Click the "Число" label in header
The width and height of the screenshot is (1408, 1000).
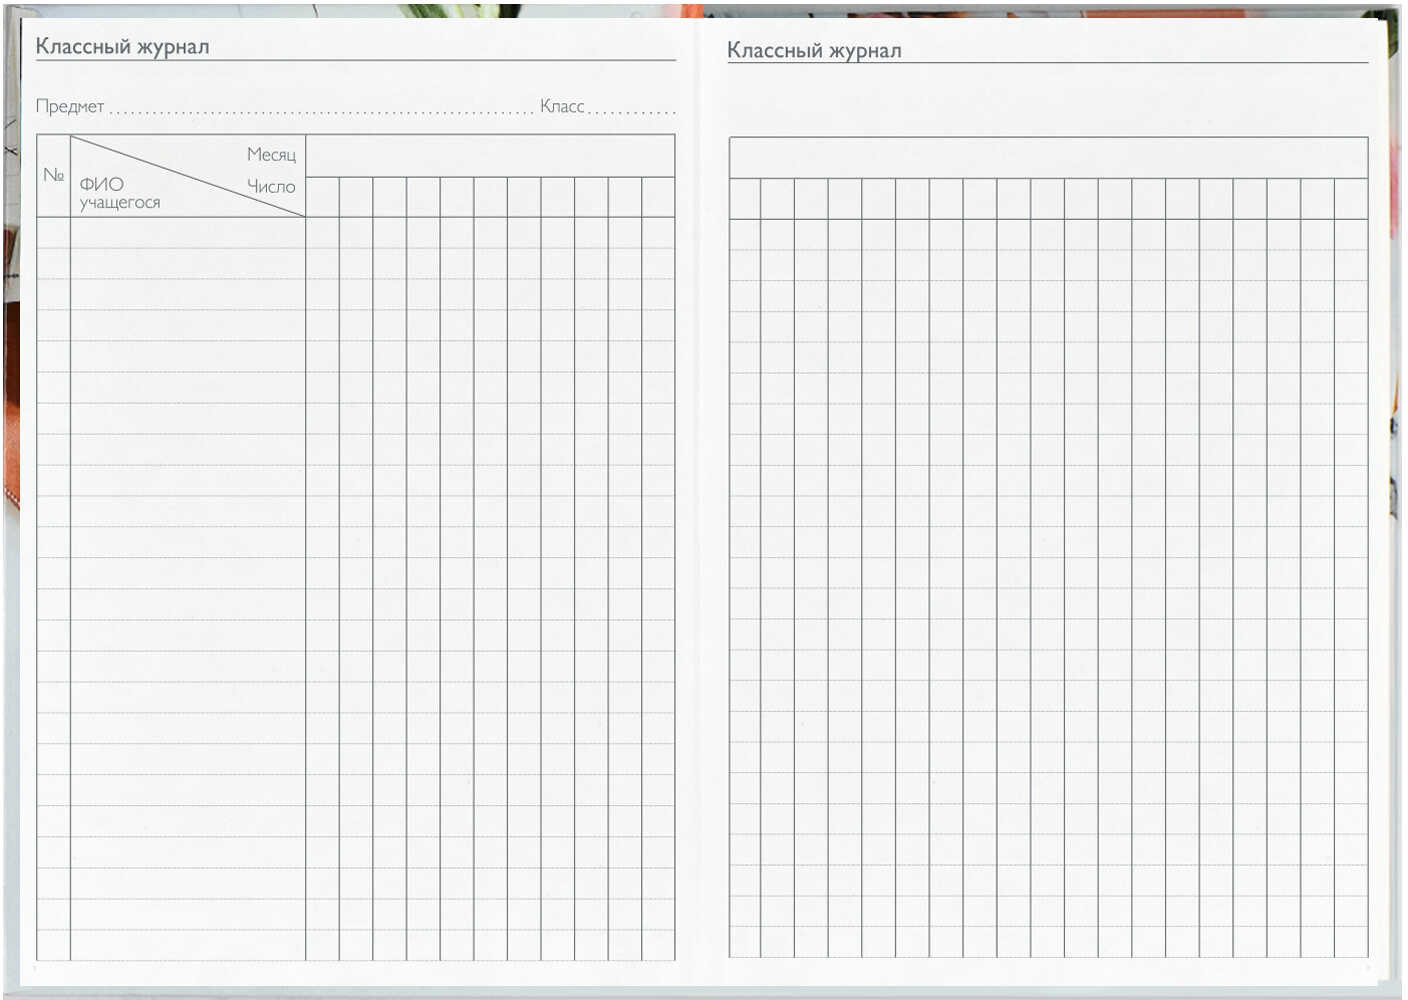click(271, 187)
